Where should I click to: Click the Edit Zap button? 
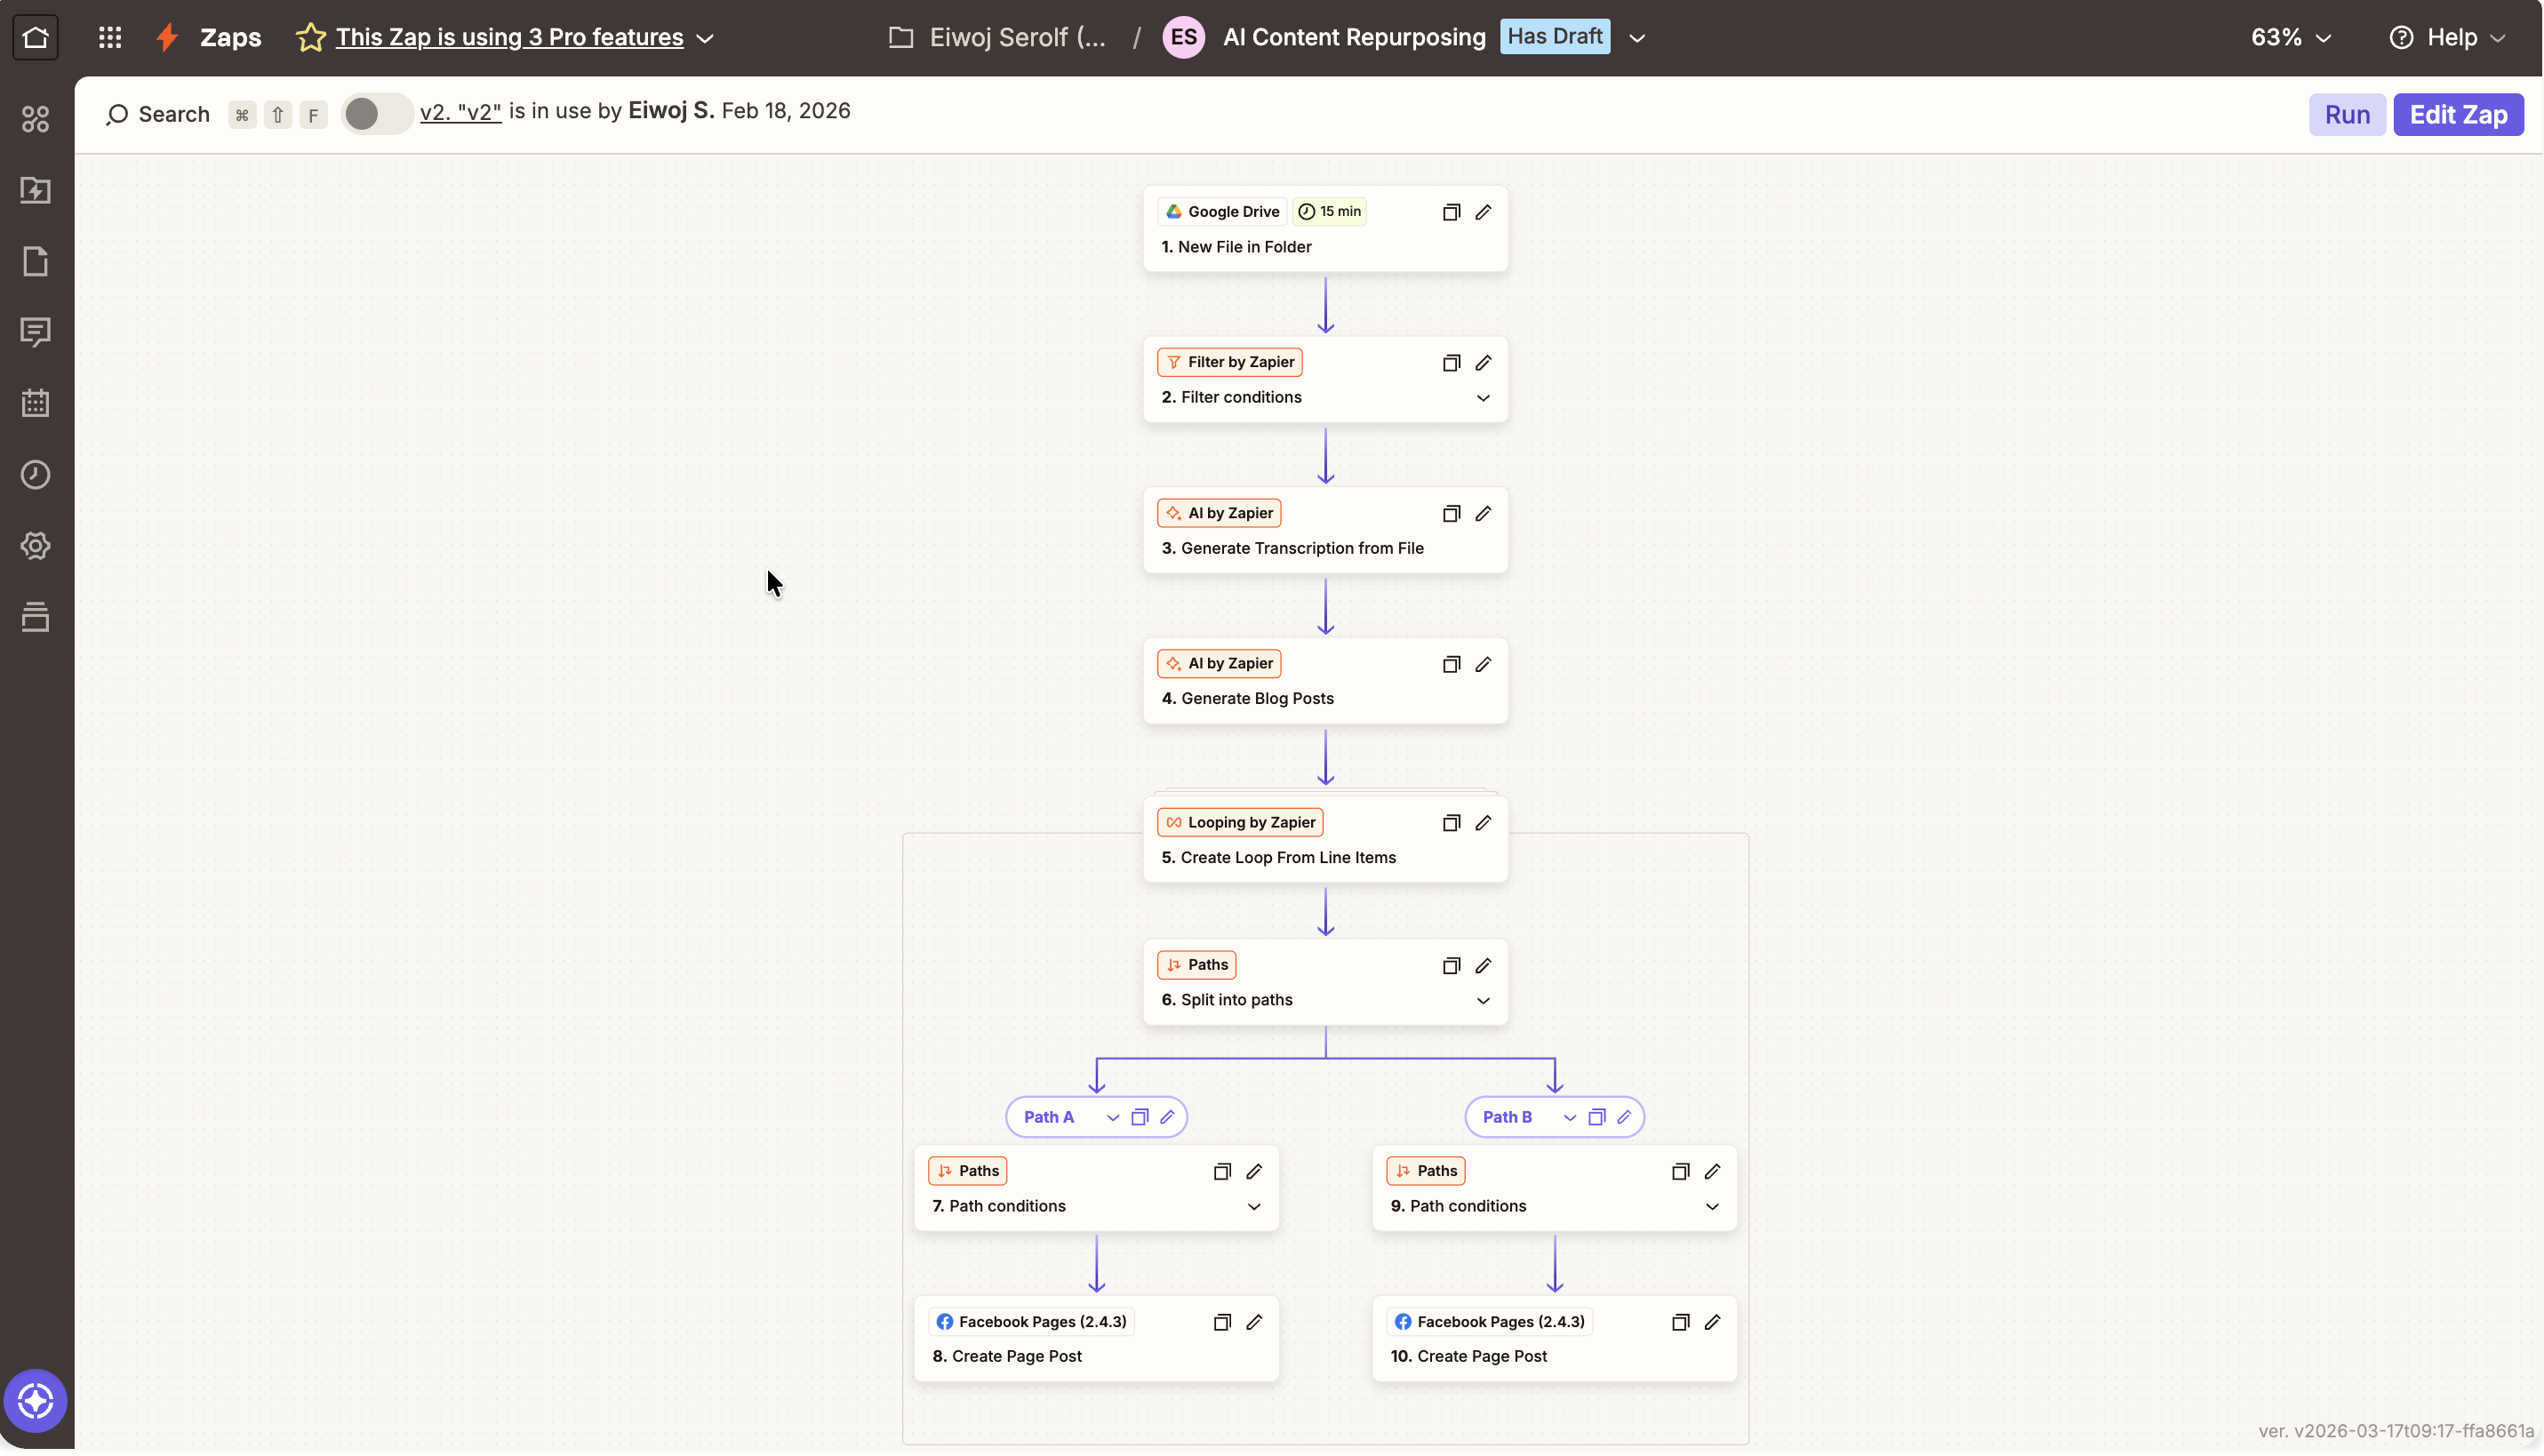[2458, 115]
